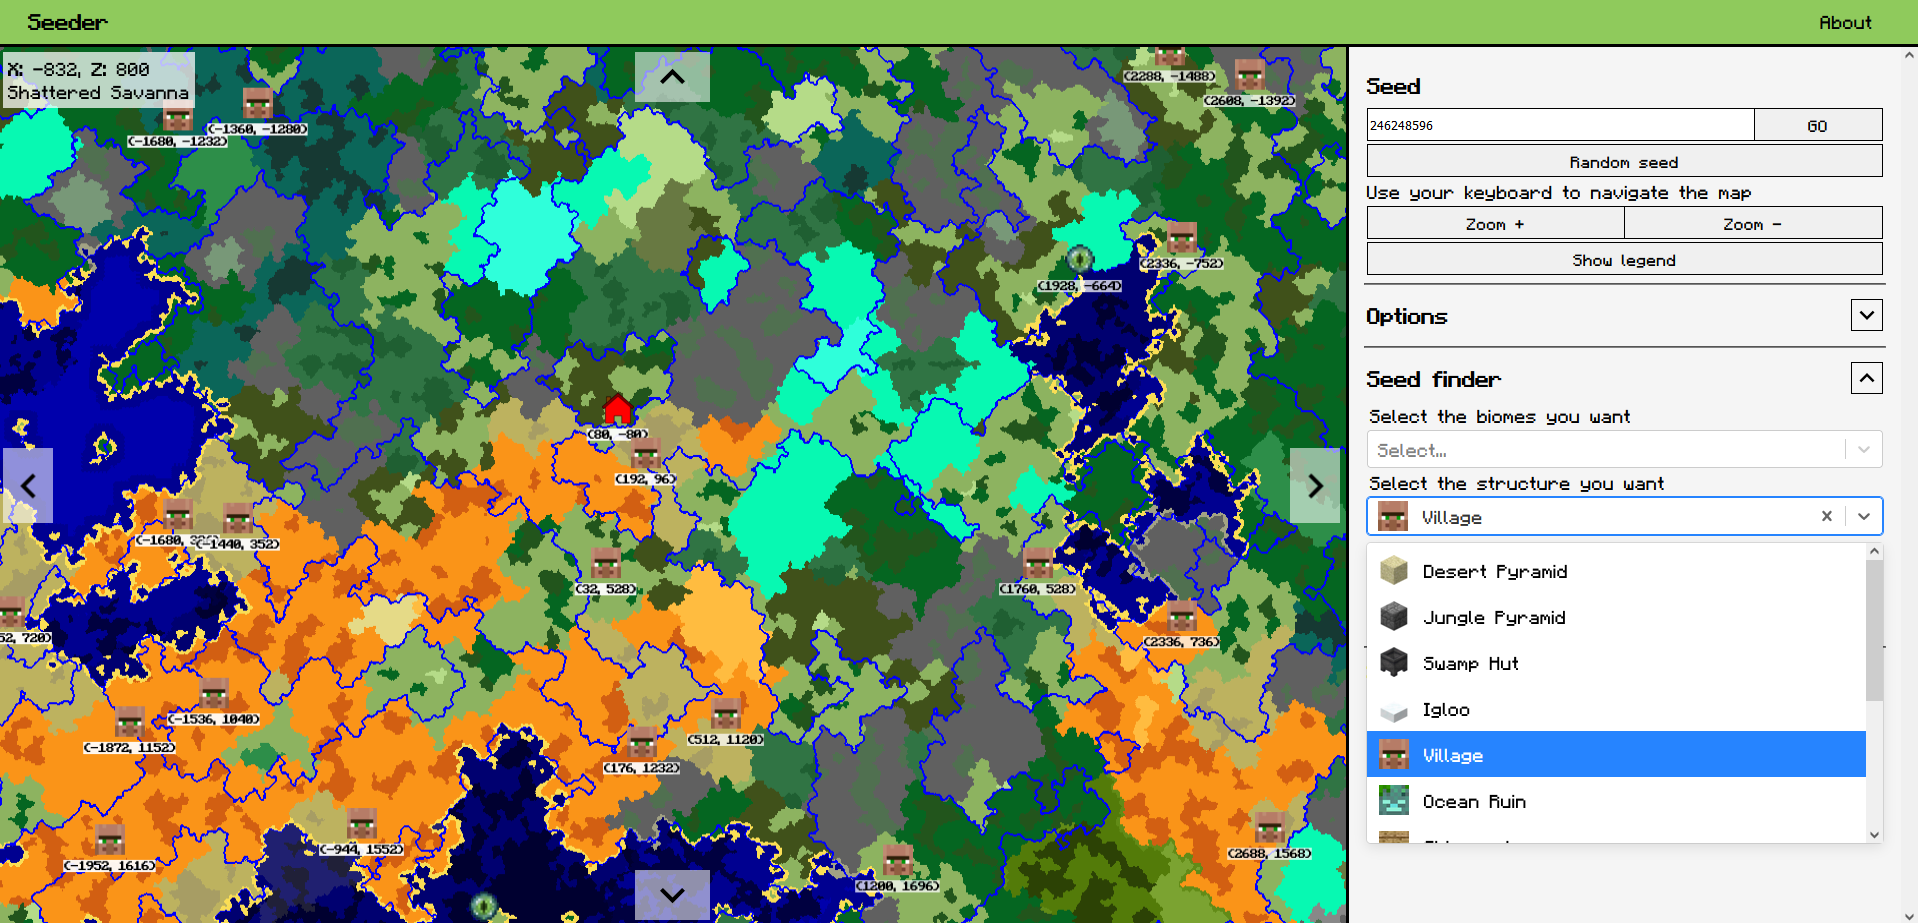This screenshot has height=923, width=1918.
Task: Expand the Options section
Action: [1866, 315]
